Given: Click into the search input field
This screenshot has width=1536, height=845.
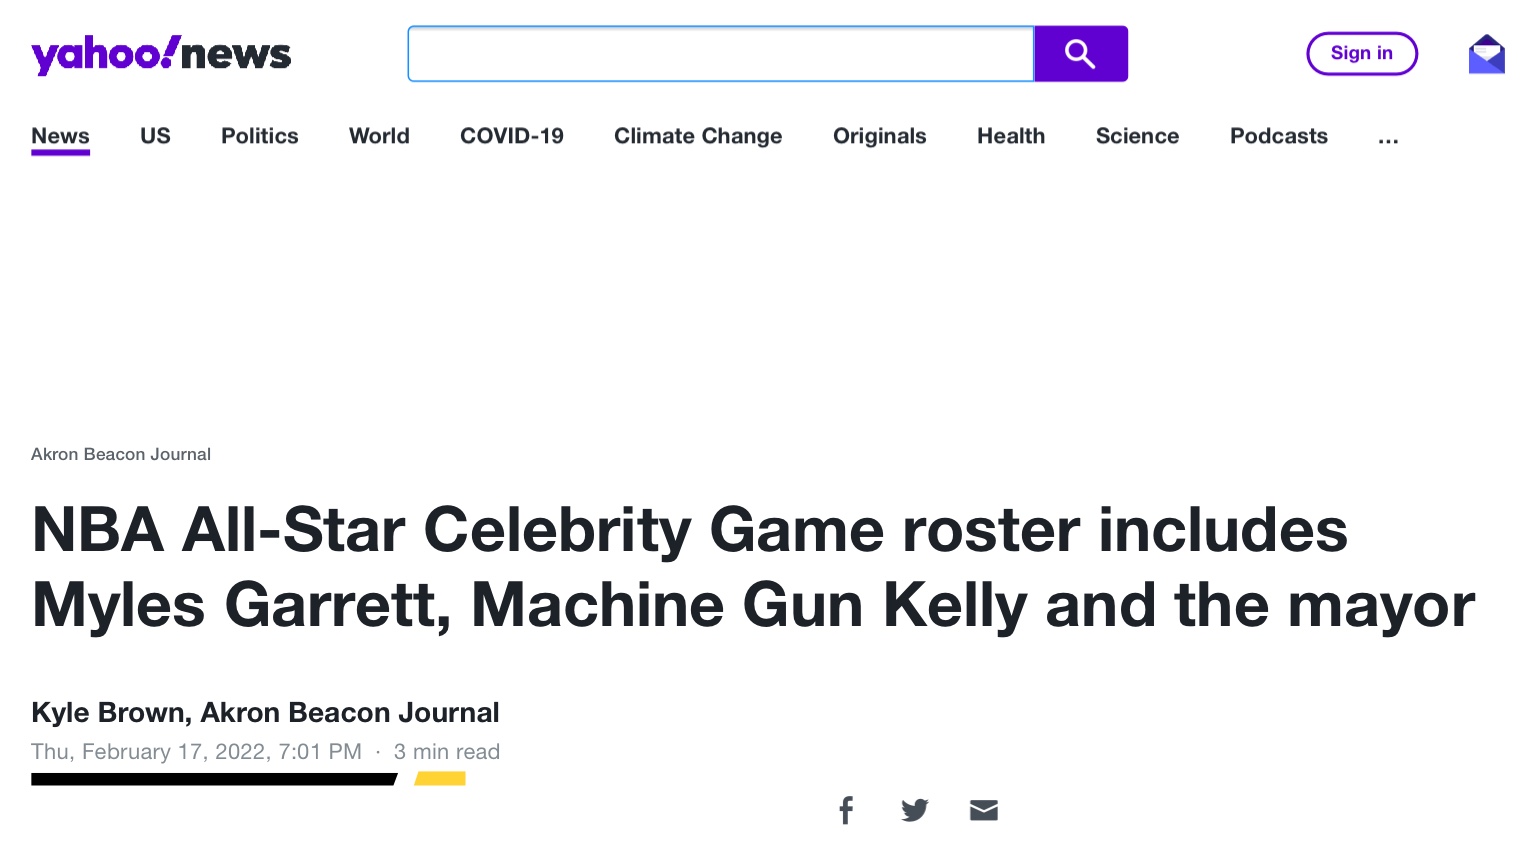Looking at the screenshot, I should [x=721, y=54].
